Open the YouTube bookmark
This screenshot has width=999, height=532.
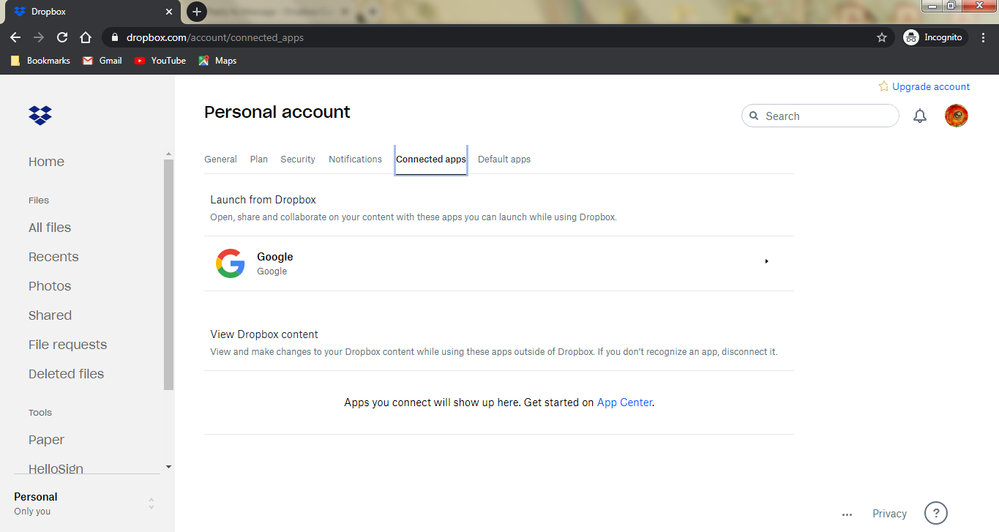[160, 61]
